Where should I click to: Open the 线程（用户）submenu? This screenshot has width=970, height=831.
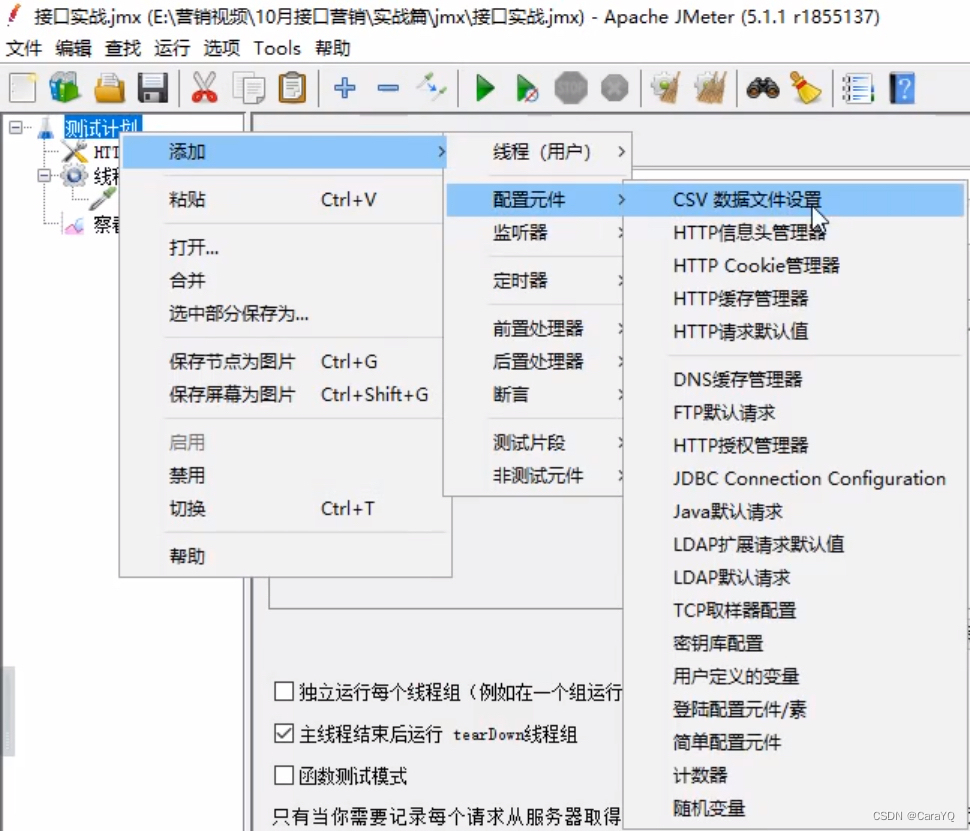pos(537,152)
